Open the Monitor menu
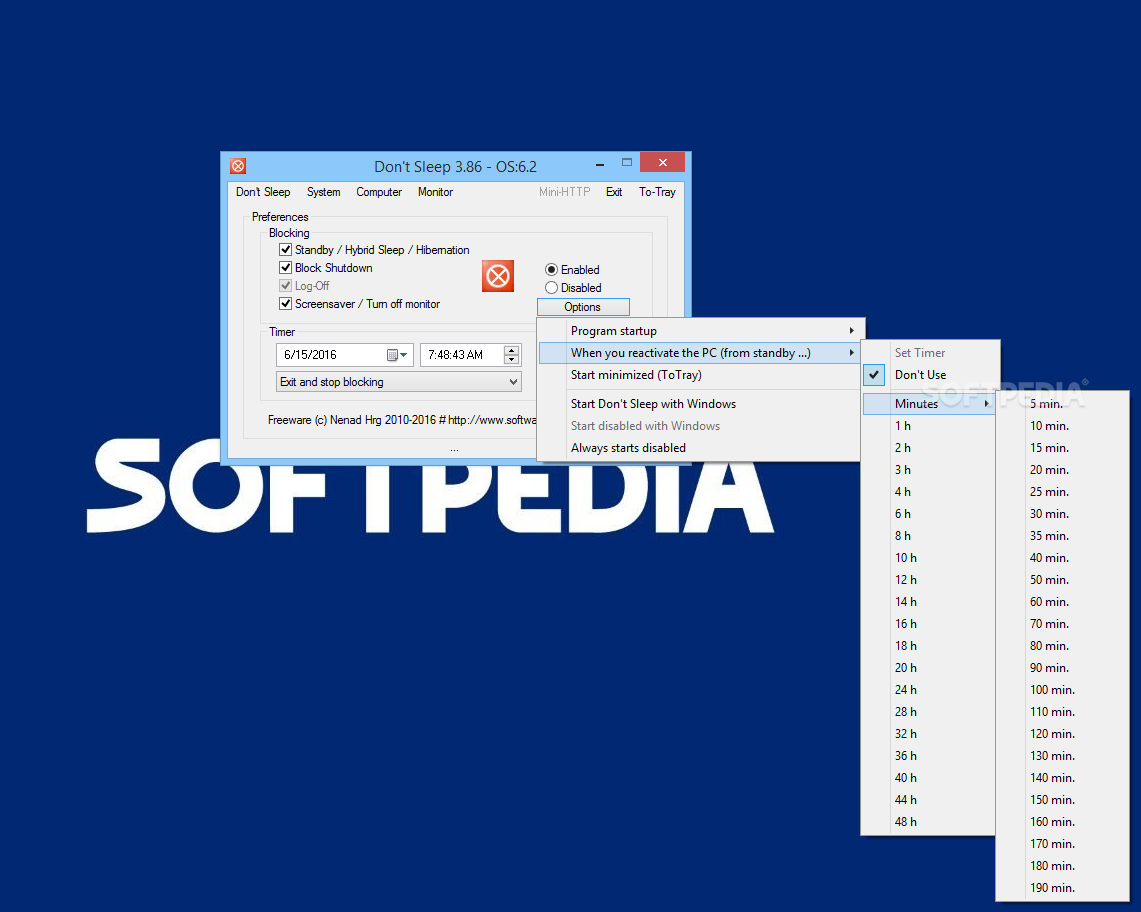The image size is (1141, 912). point(435,192)
